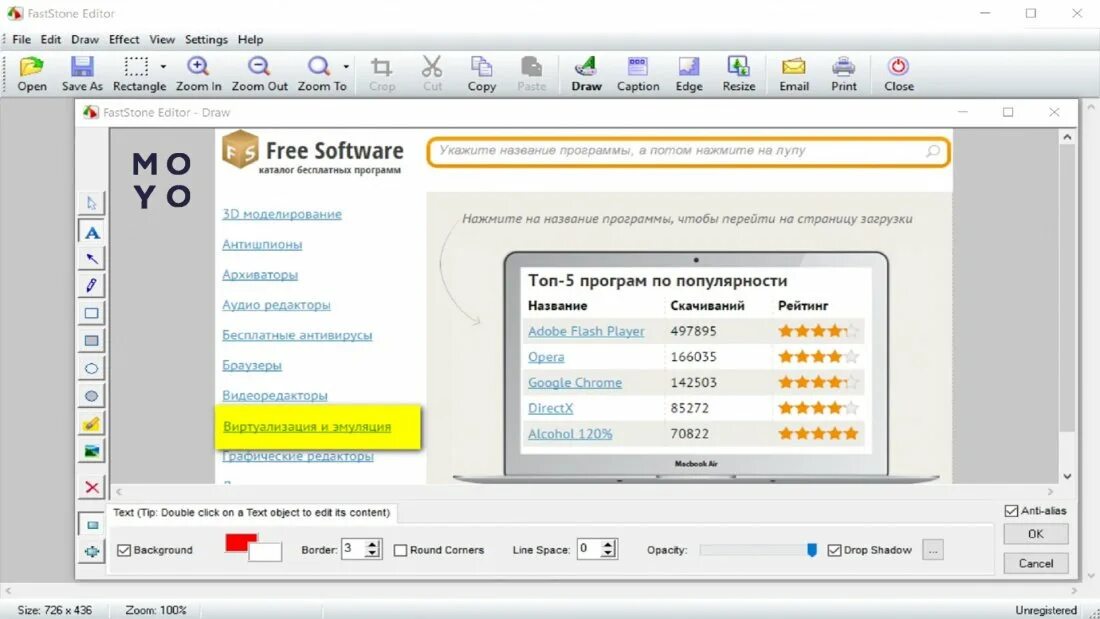Click the Opacity slider handle
The image size is (1100, 619).
[x=812, y=550]
